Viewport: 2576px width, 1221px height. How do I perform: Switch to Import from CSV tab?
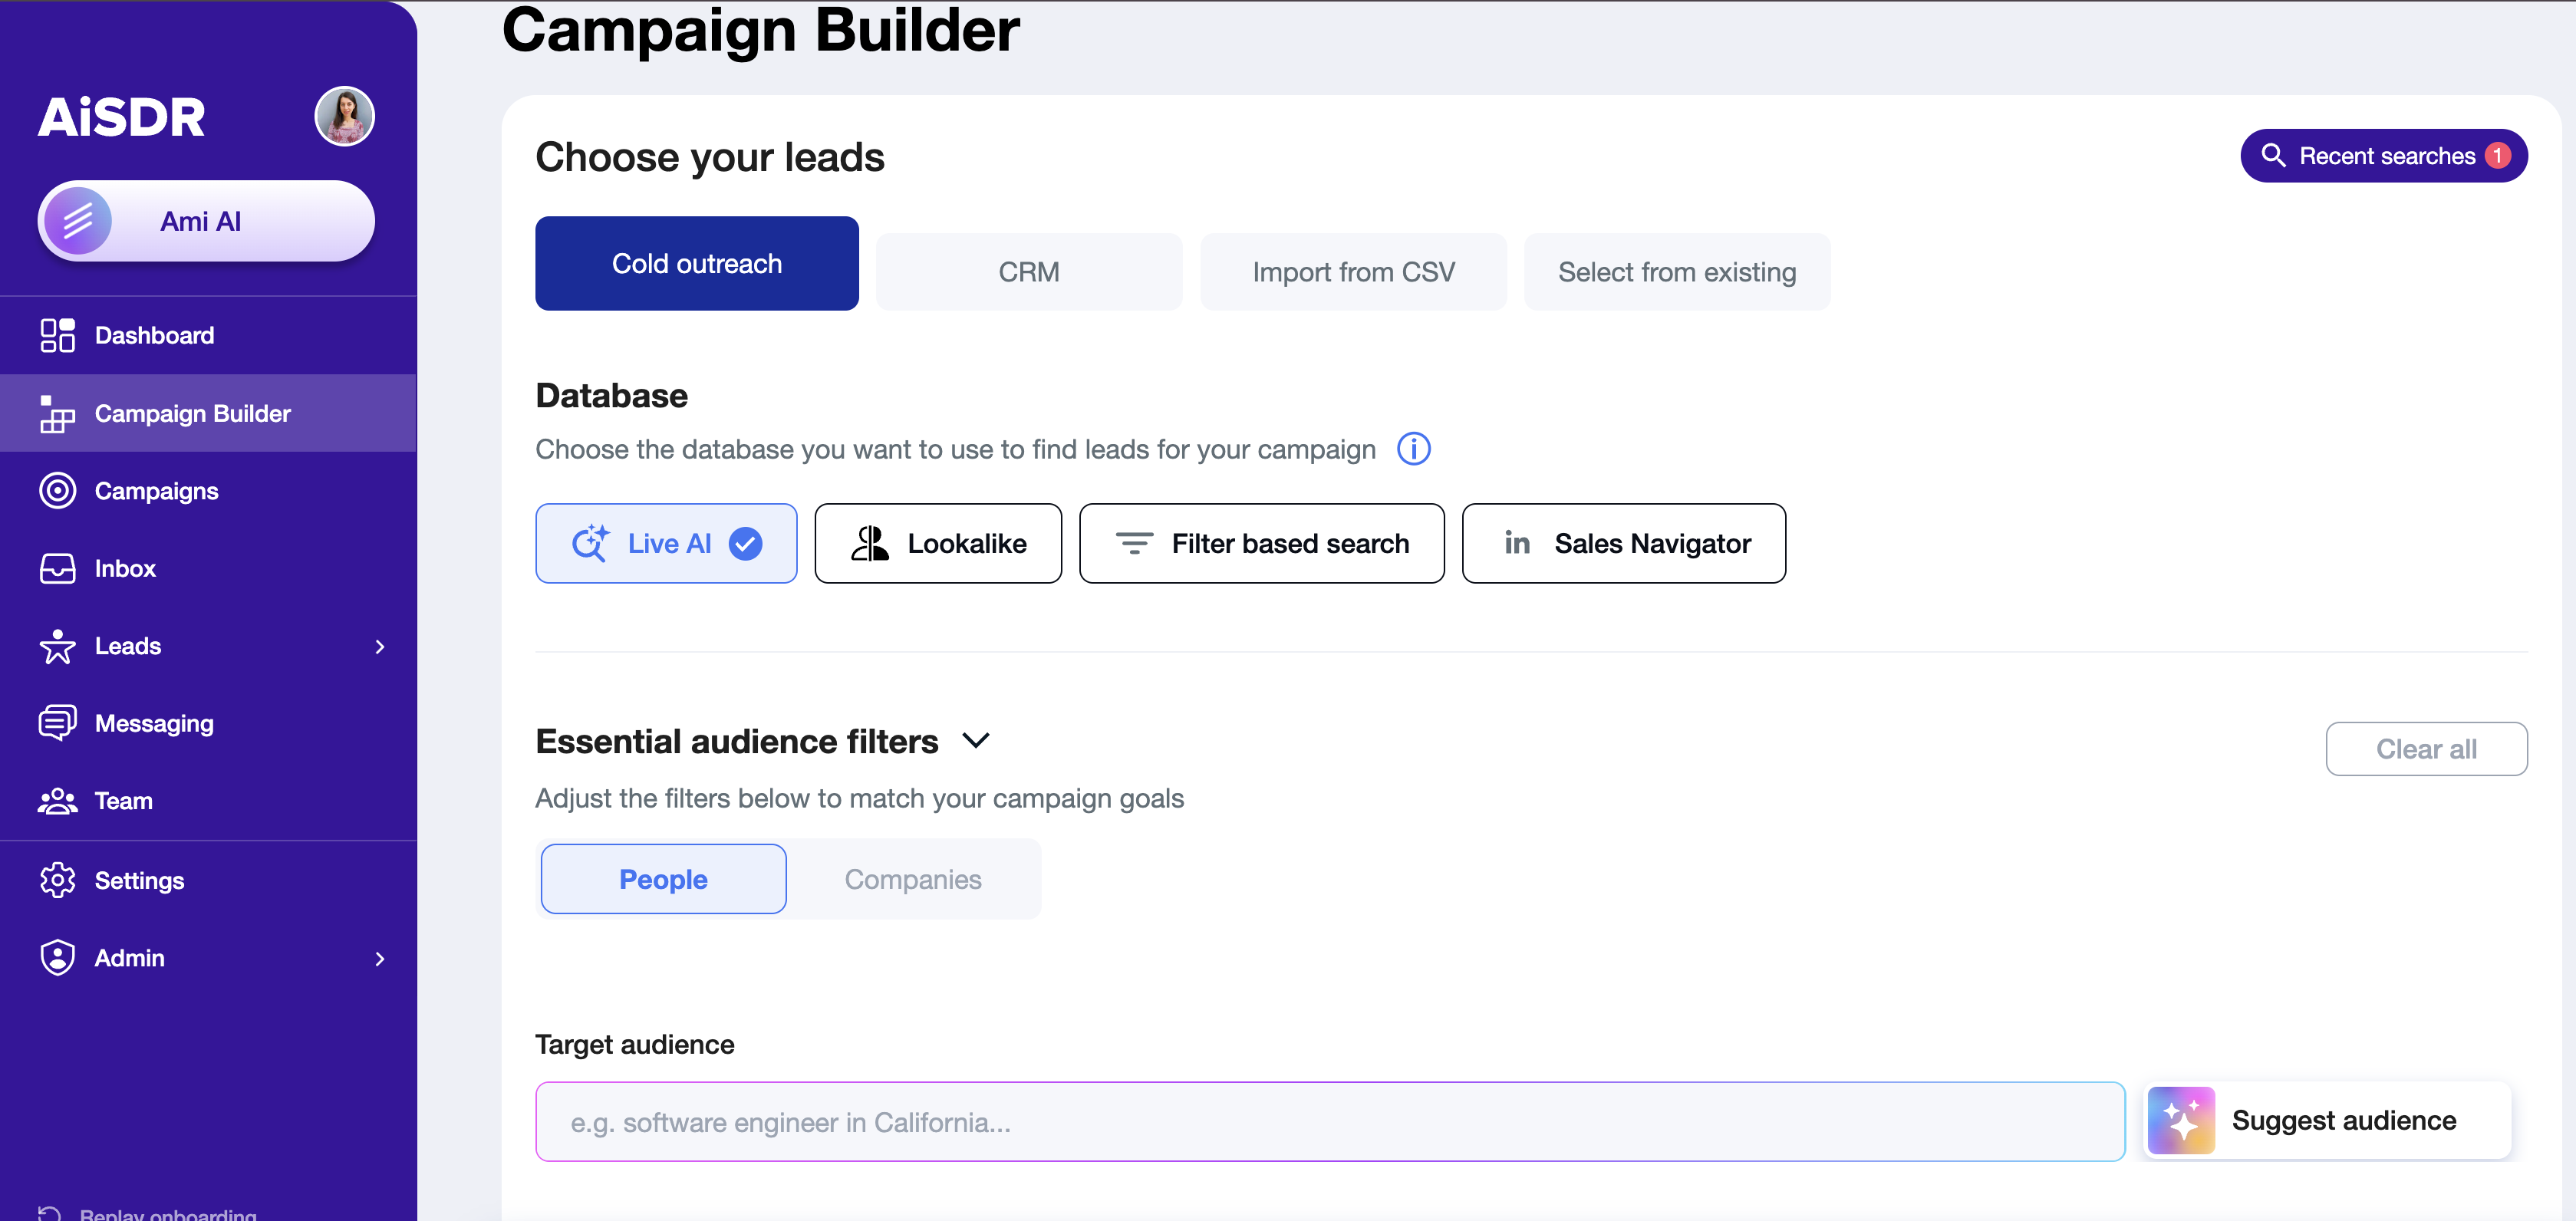1353,272
